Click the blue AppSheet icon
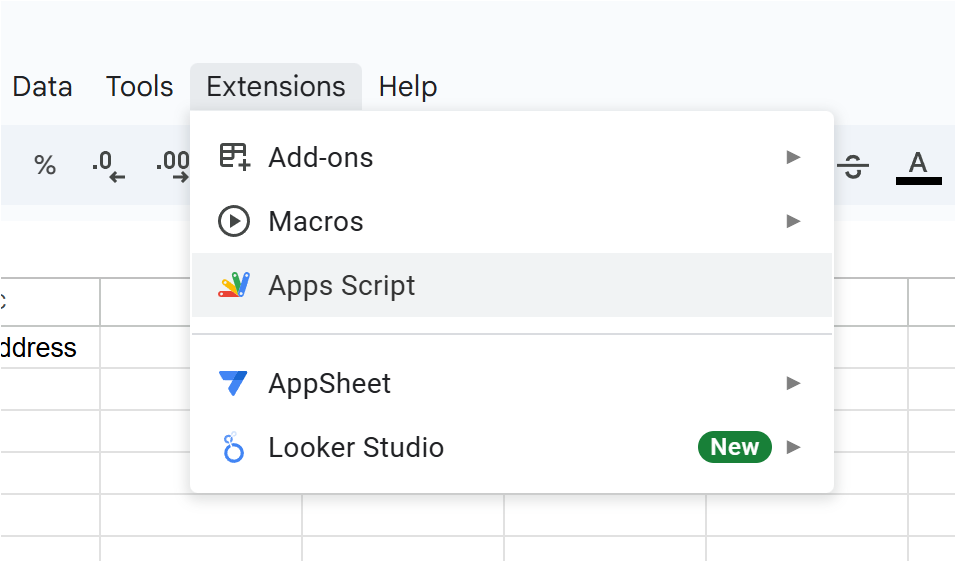Viewport: 956px width, 562px height. click(233, 383)
